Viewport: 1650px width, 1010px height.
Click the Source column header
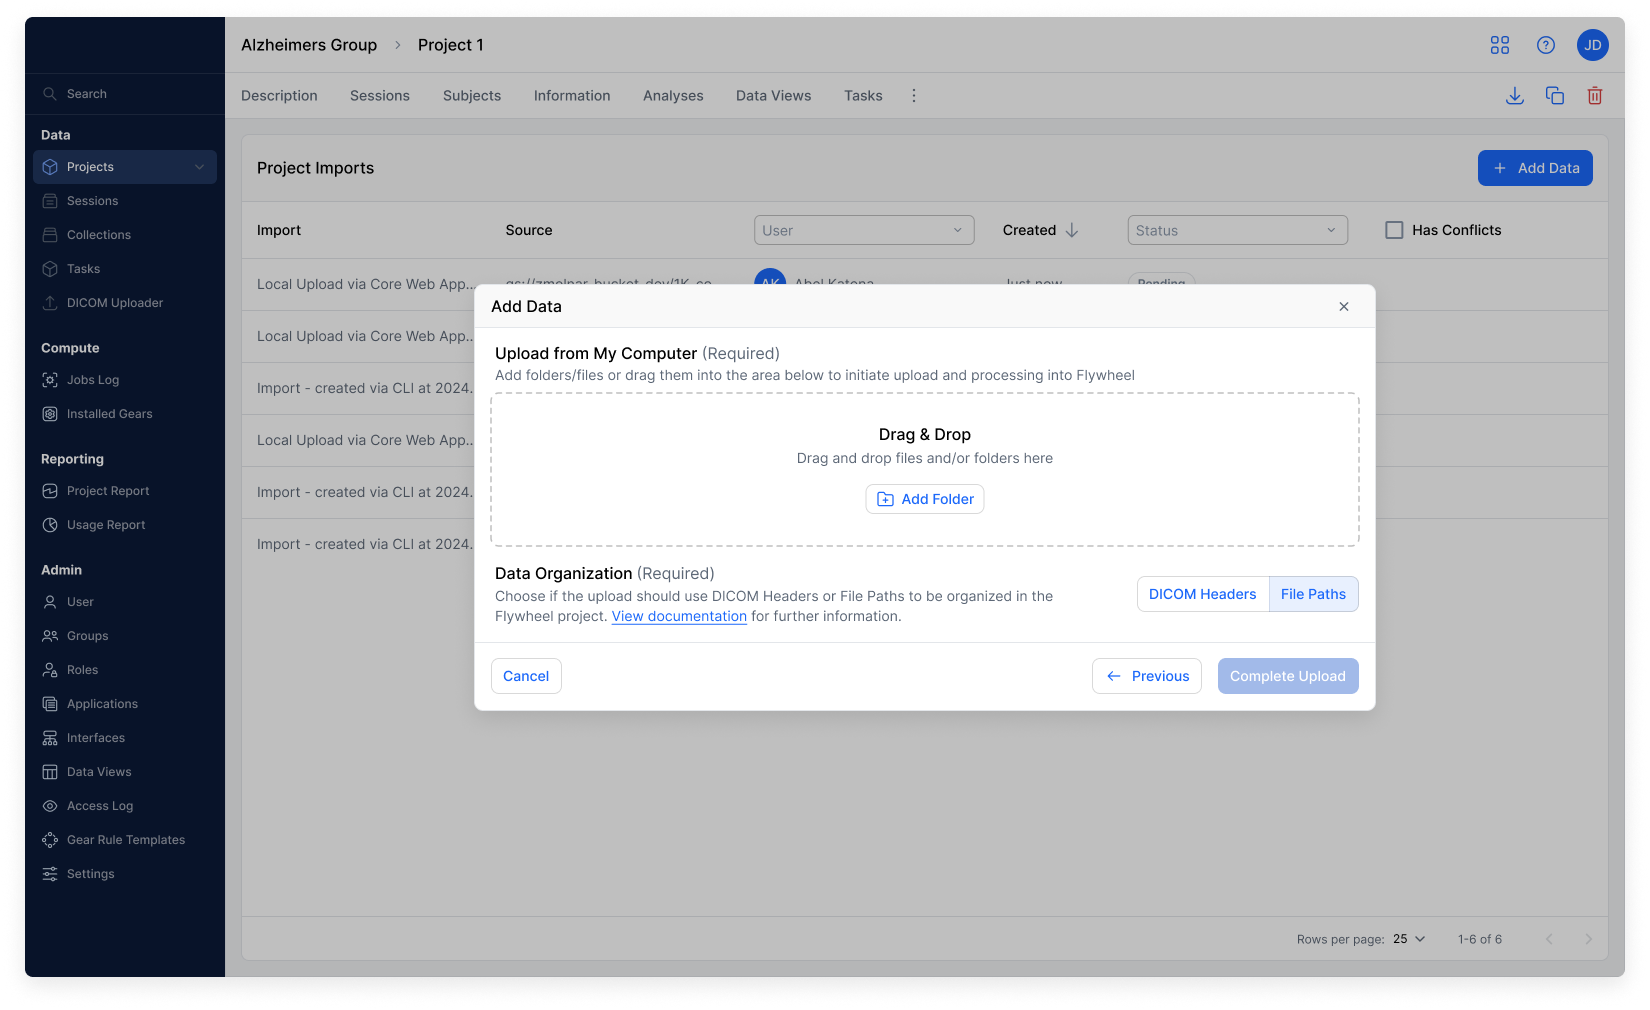point(529,230)
